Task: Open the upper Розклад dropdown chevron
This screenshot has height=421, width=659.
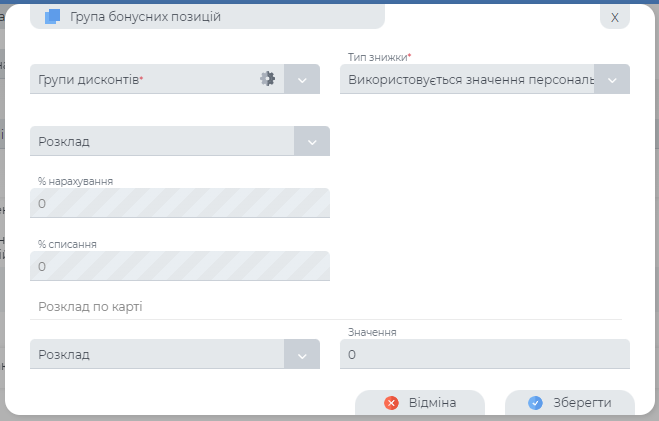Action: 312,141
